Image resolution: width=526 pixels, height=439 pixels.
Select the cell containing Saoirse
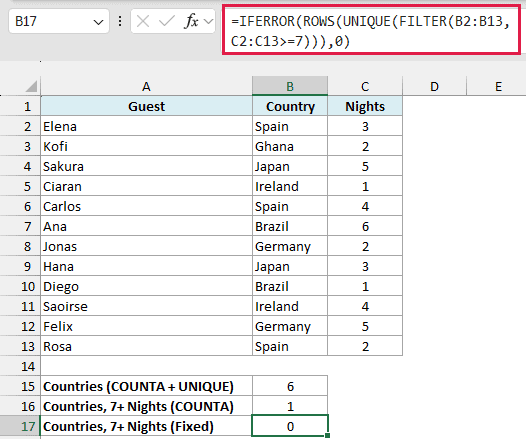click(146, 306)
